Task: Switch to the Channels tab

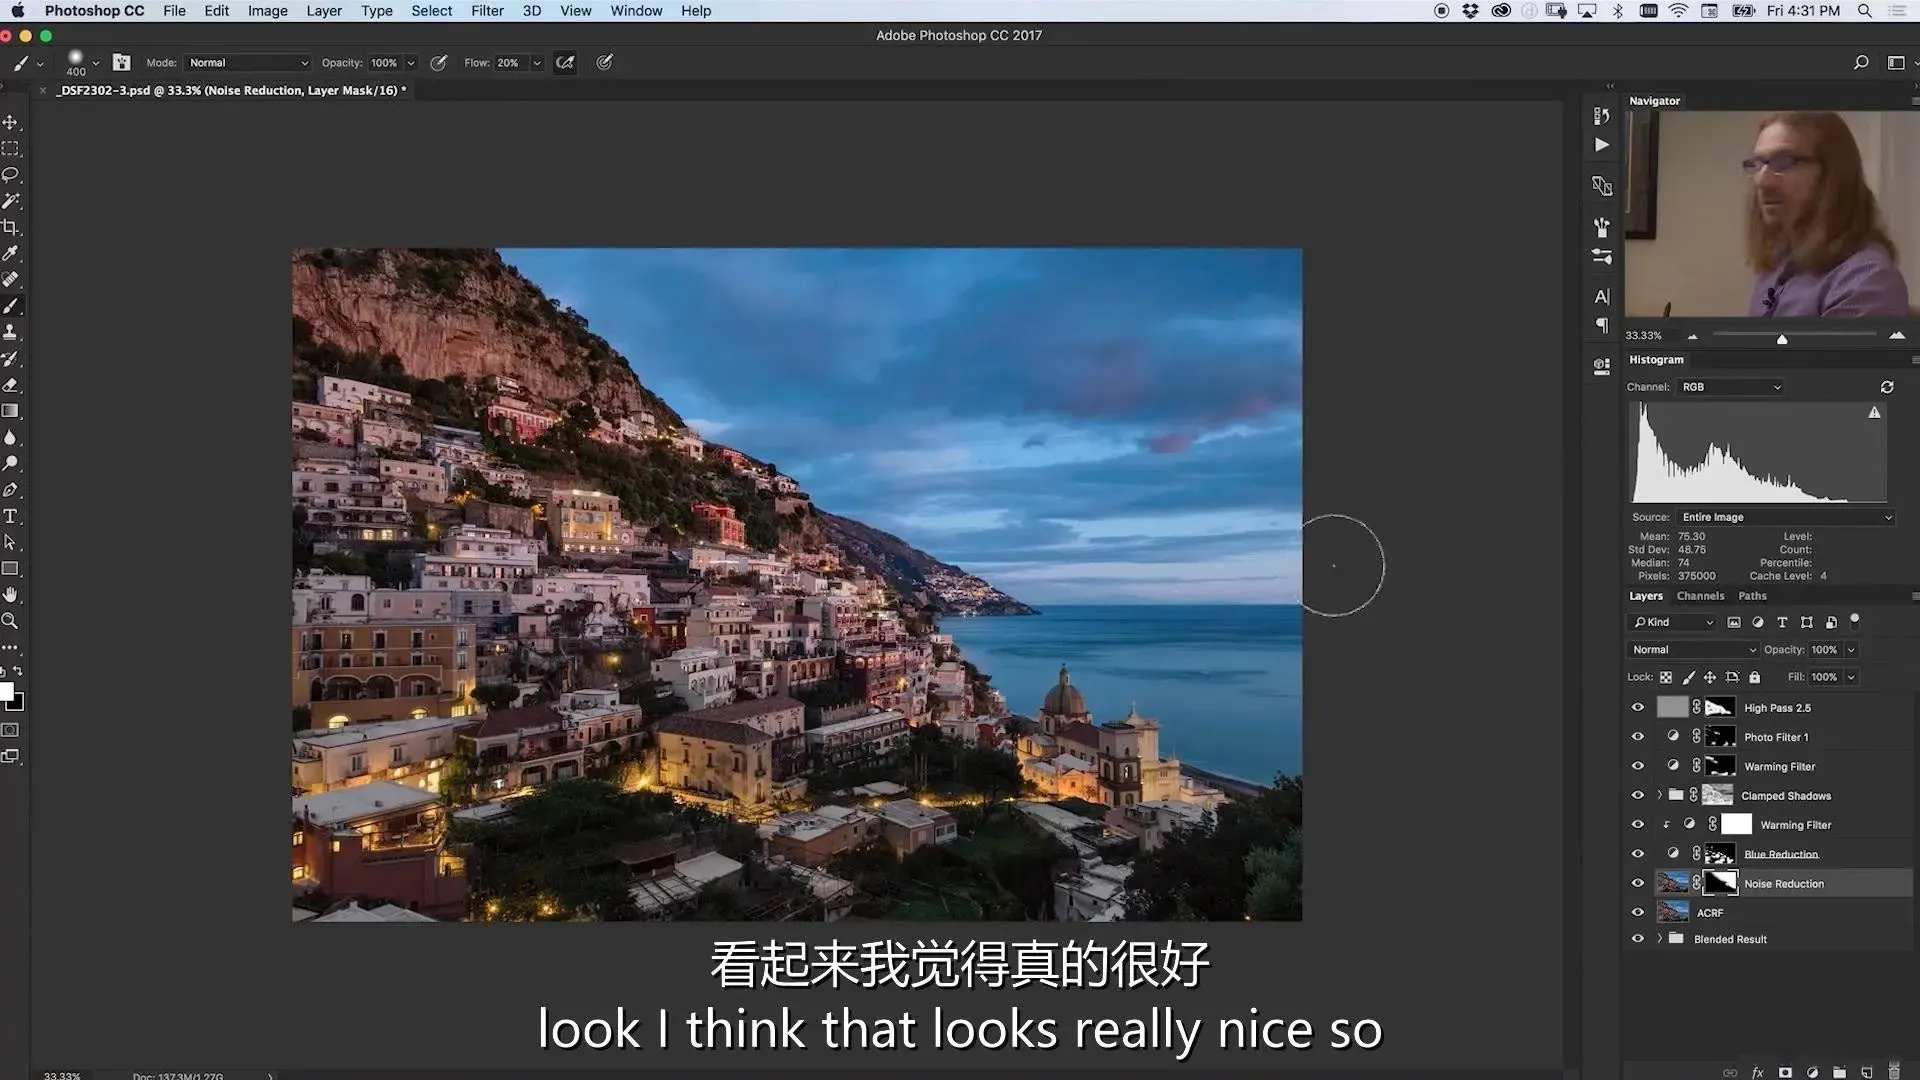Action: tap(1700, 596)
